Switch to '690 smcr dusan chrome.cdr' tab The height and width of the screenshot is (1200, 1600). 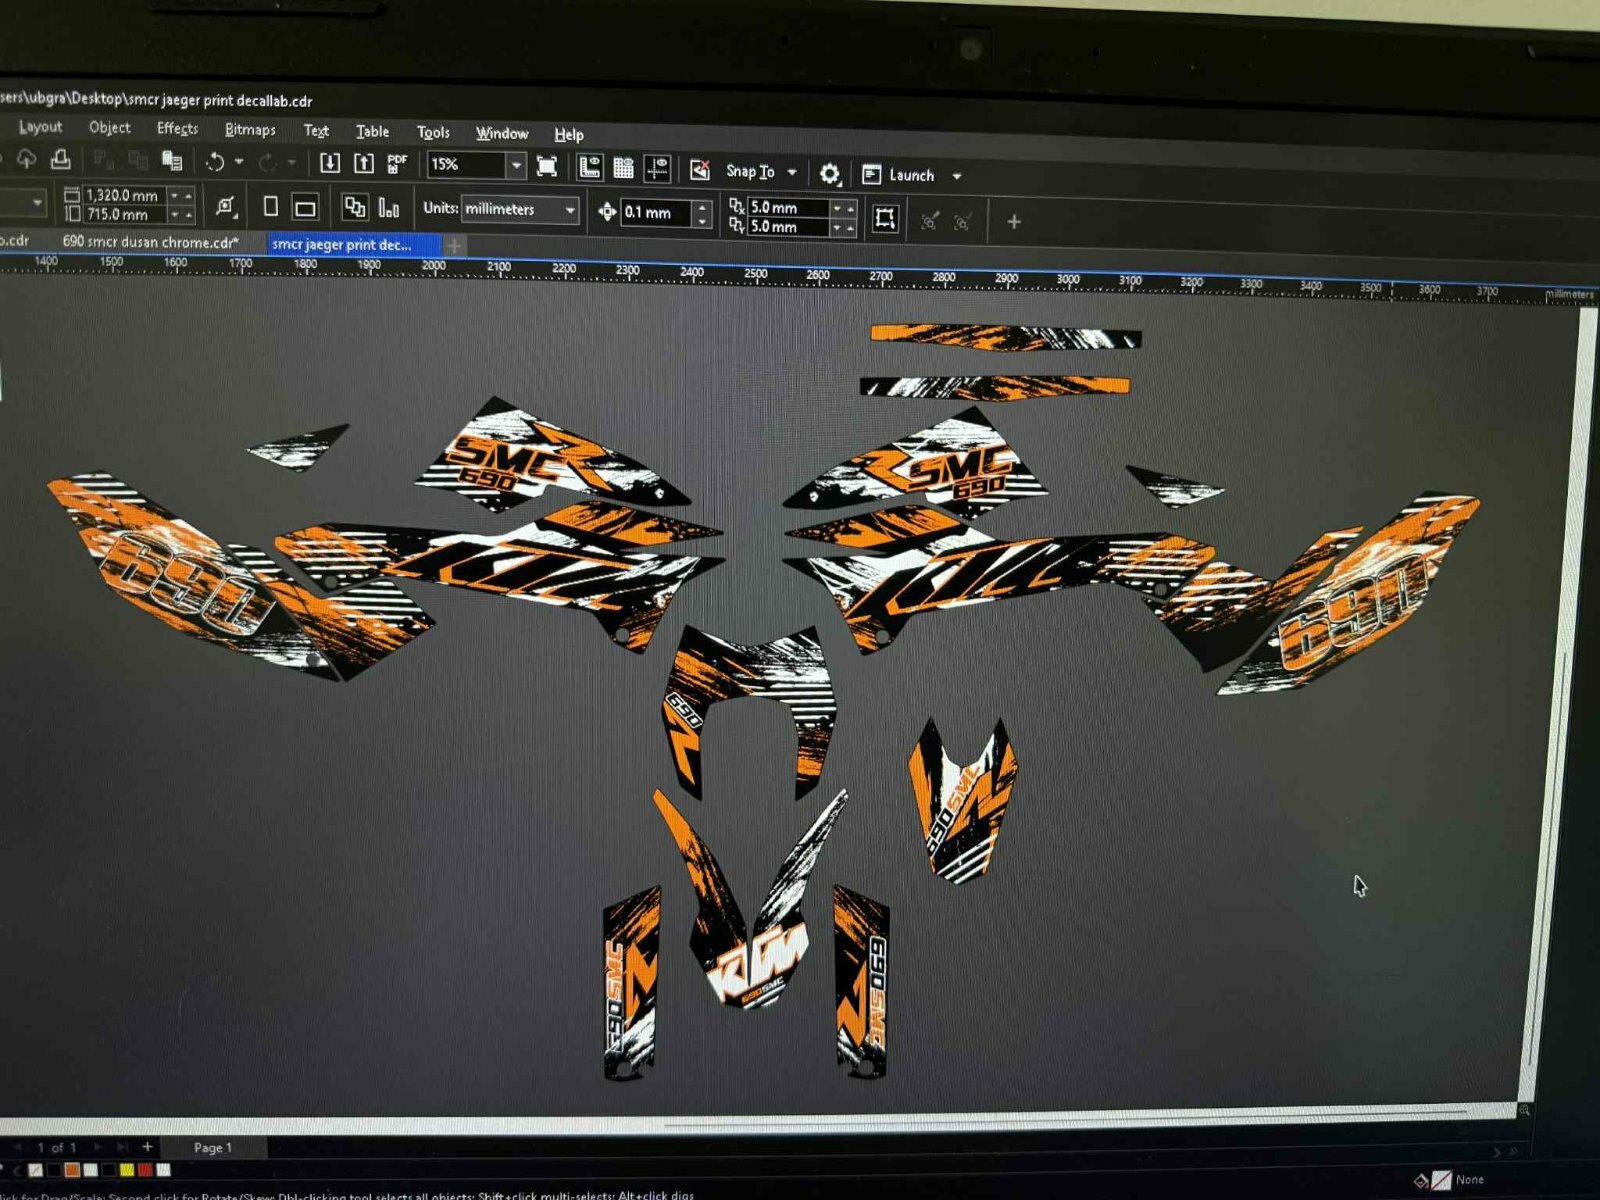click(x=151, y=241)
